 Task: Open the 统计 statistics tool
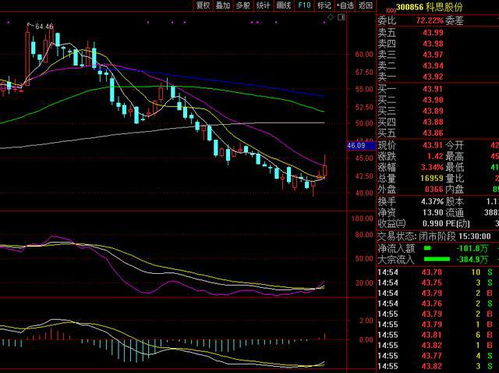coord(263,5)
